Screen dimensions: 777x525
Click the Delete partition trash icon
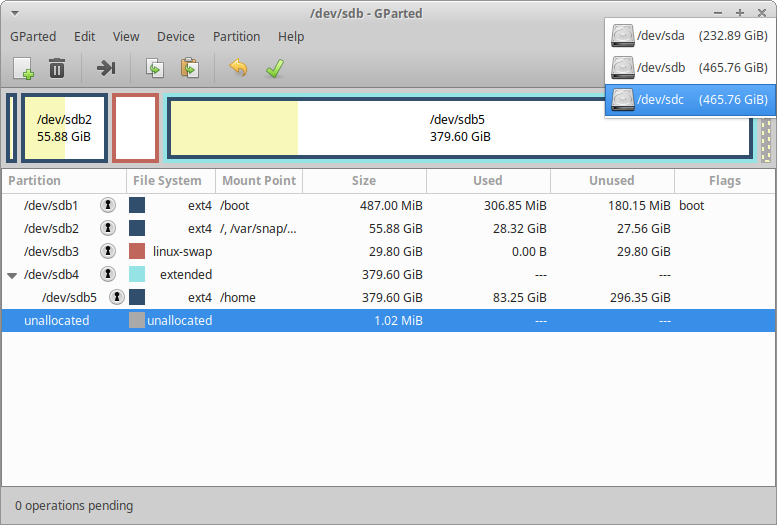(57, 68)
